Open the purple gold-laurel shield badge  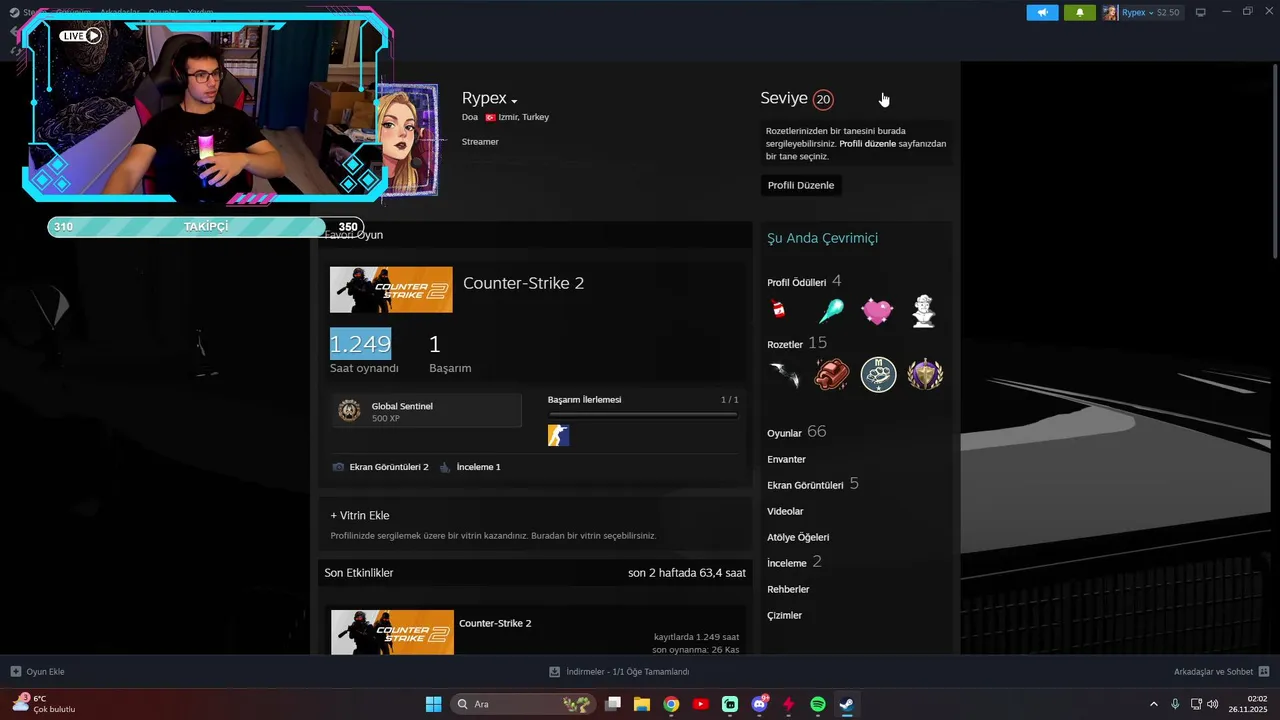click(925, 375)
